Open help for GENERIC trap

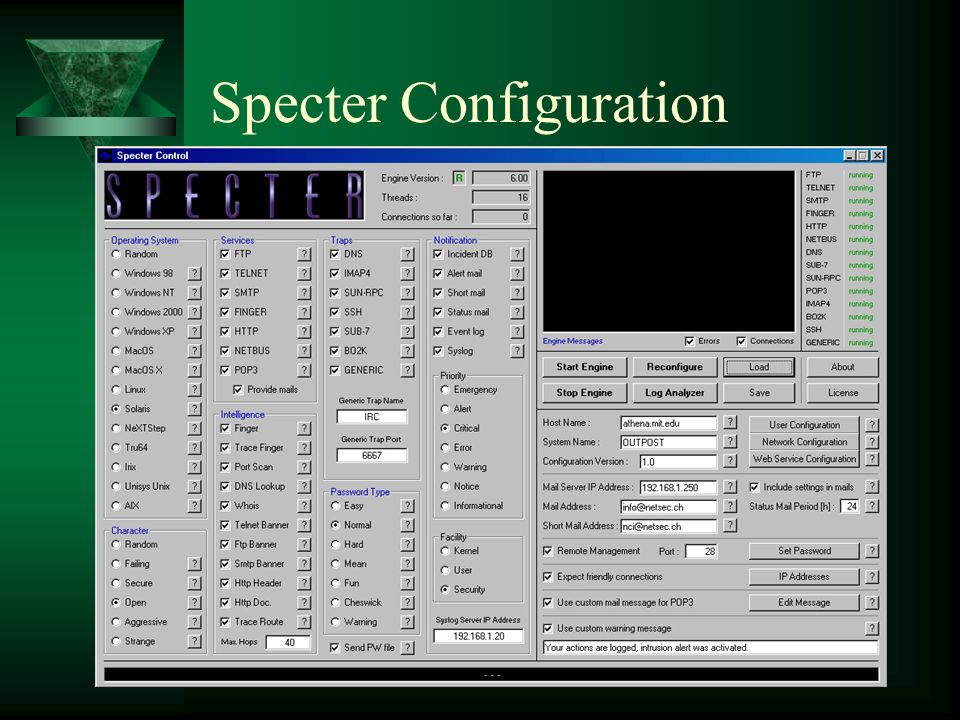click(407, 370)
